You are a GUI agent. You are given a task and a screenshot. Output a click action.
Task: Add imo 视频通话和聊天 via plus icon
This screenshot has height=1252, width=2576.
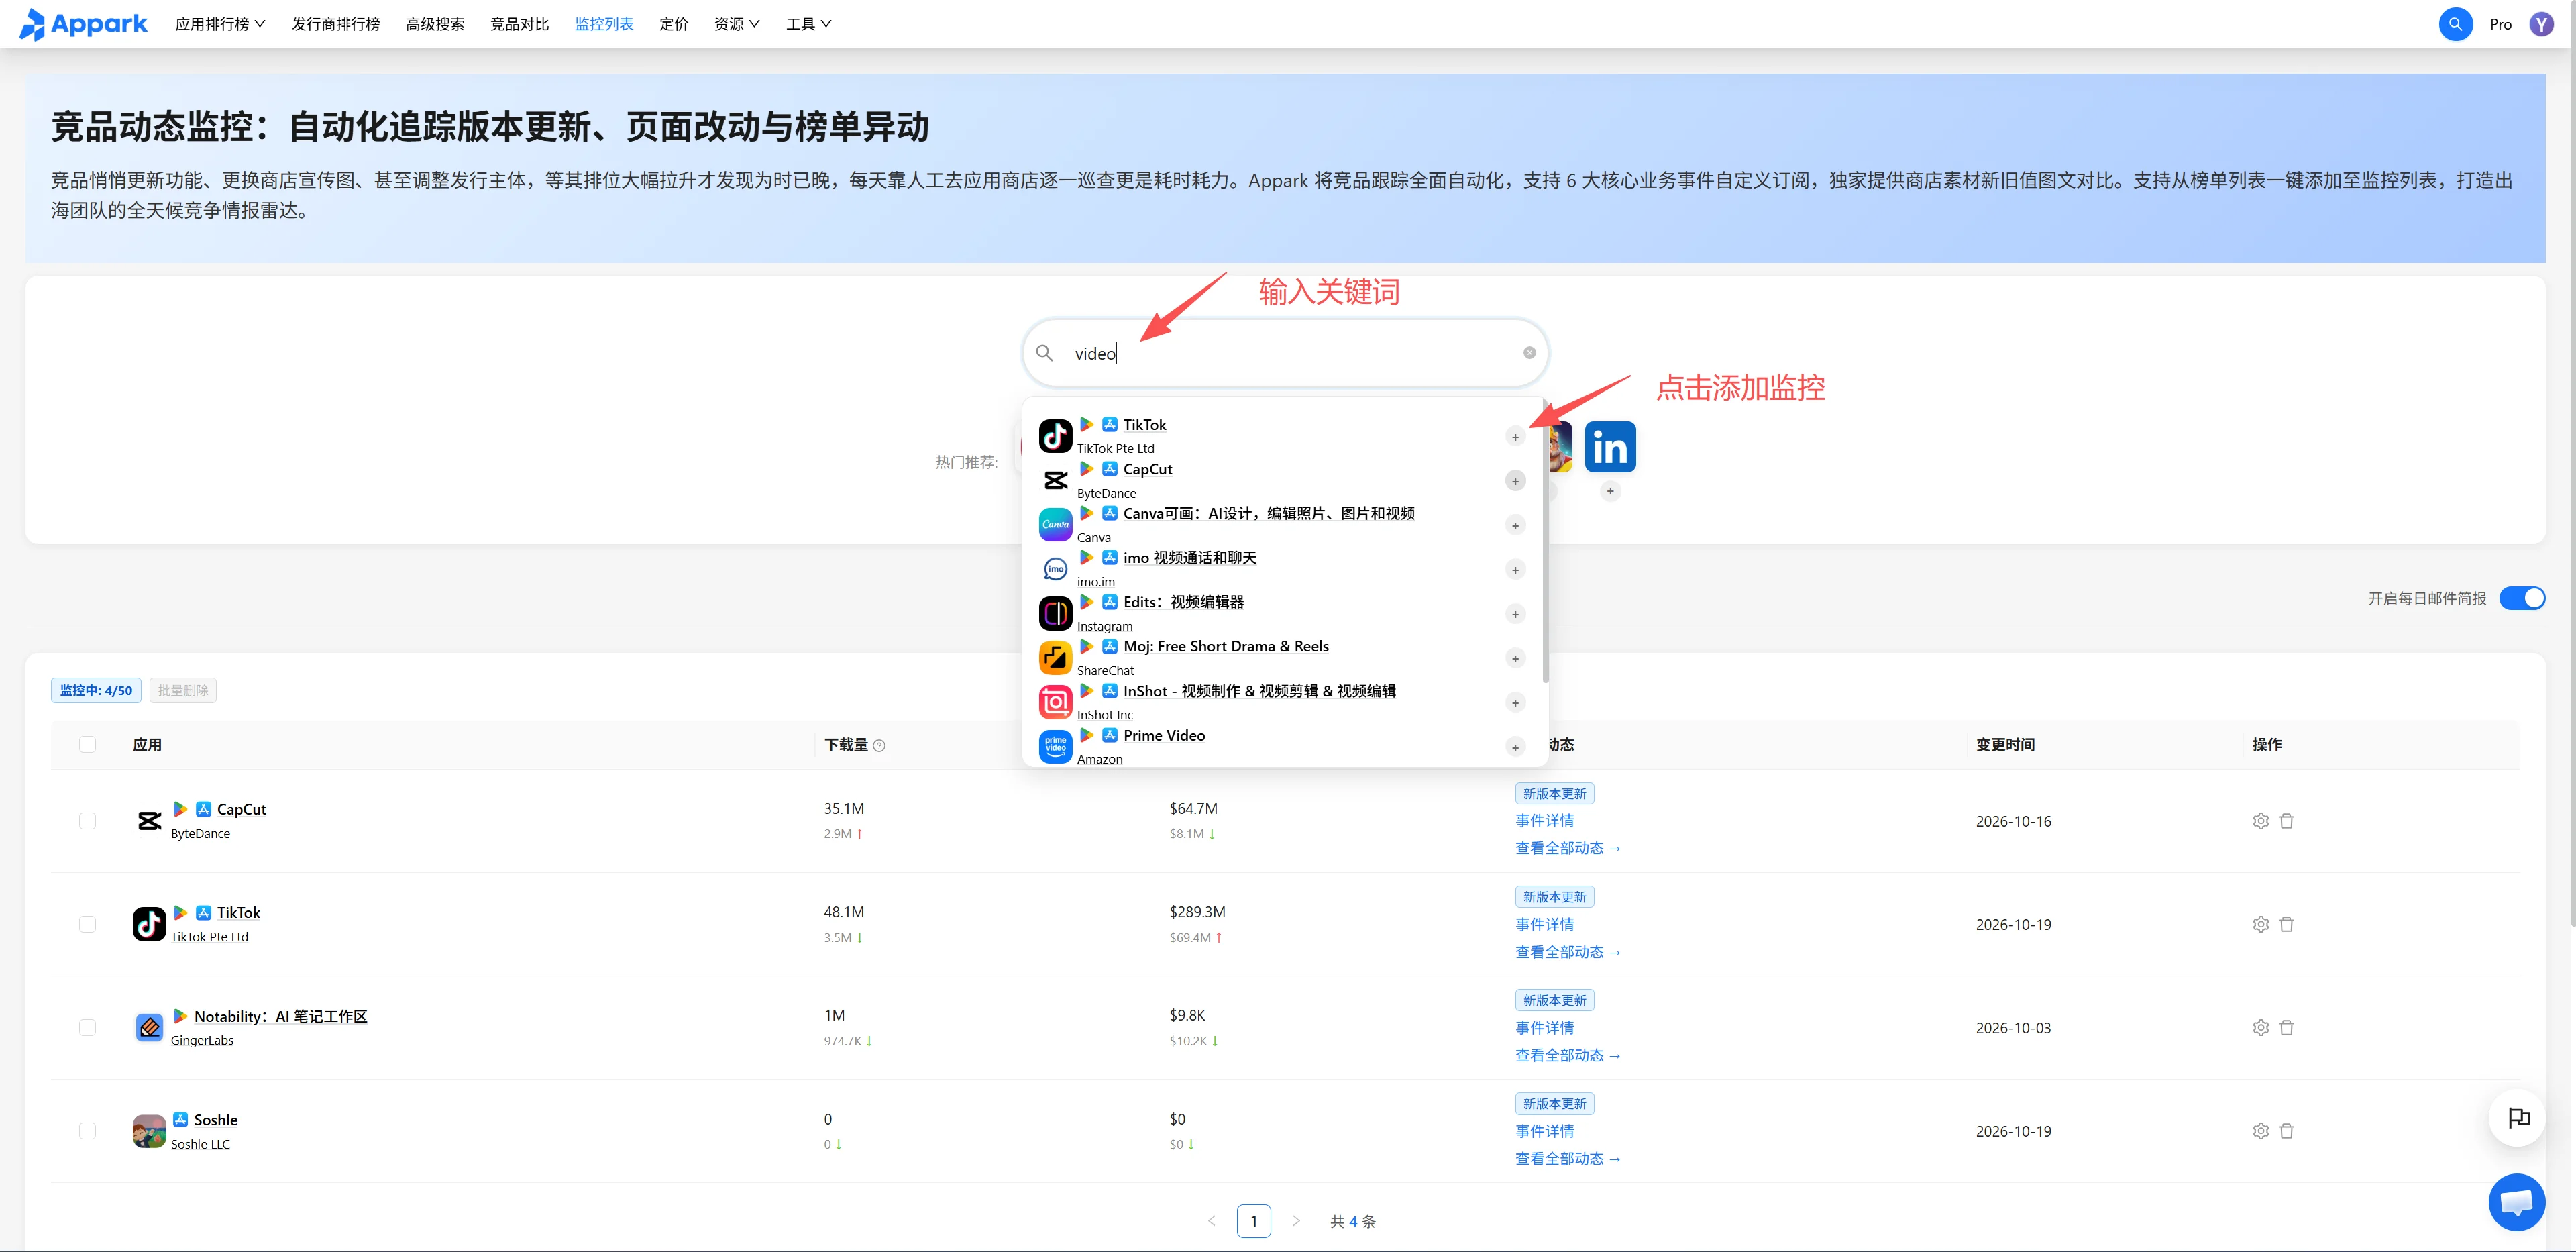click(x=1515, y=570)
